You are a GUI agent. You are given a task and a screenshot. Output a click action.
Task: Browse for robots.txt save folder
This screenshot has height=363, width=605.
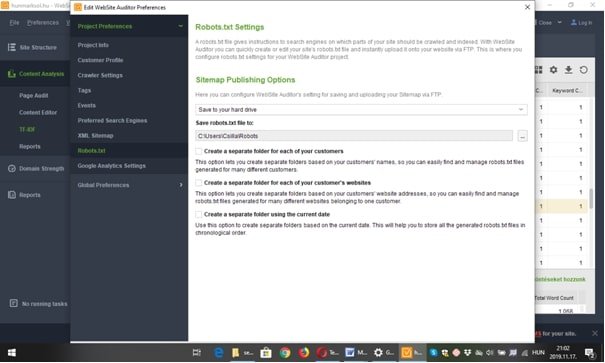(522, 136)
